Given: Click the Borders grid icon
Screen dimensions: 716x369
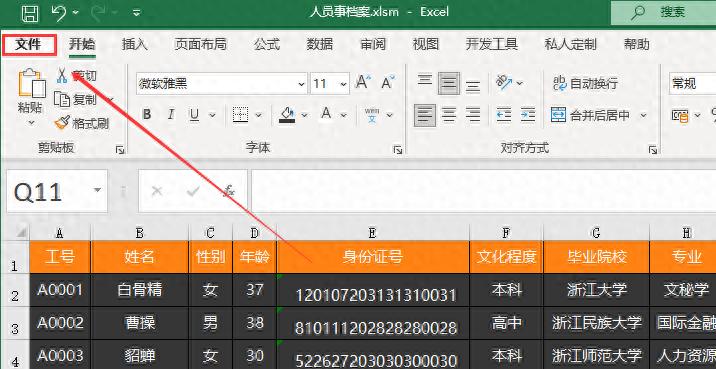Looking at the screenshot, I should click(x=240, y=115).
